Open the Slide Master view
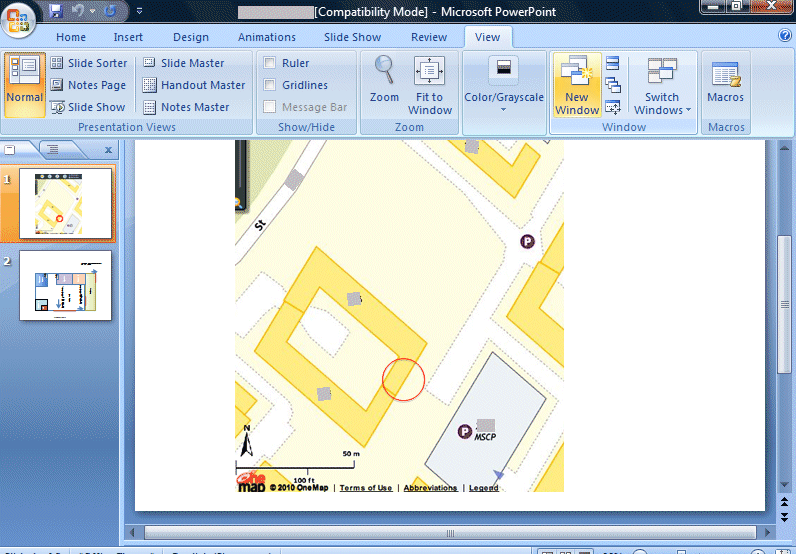Viewport: 796px width, 554px height. coord(183,63)
